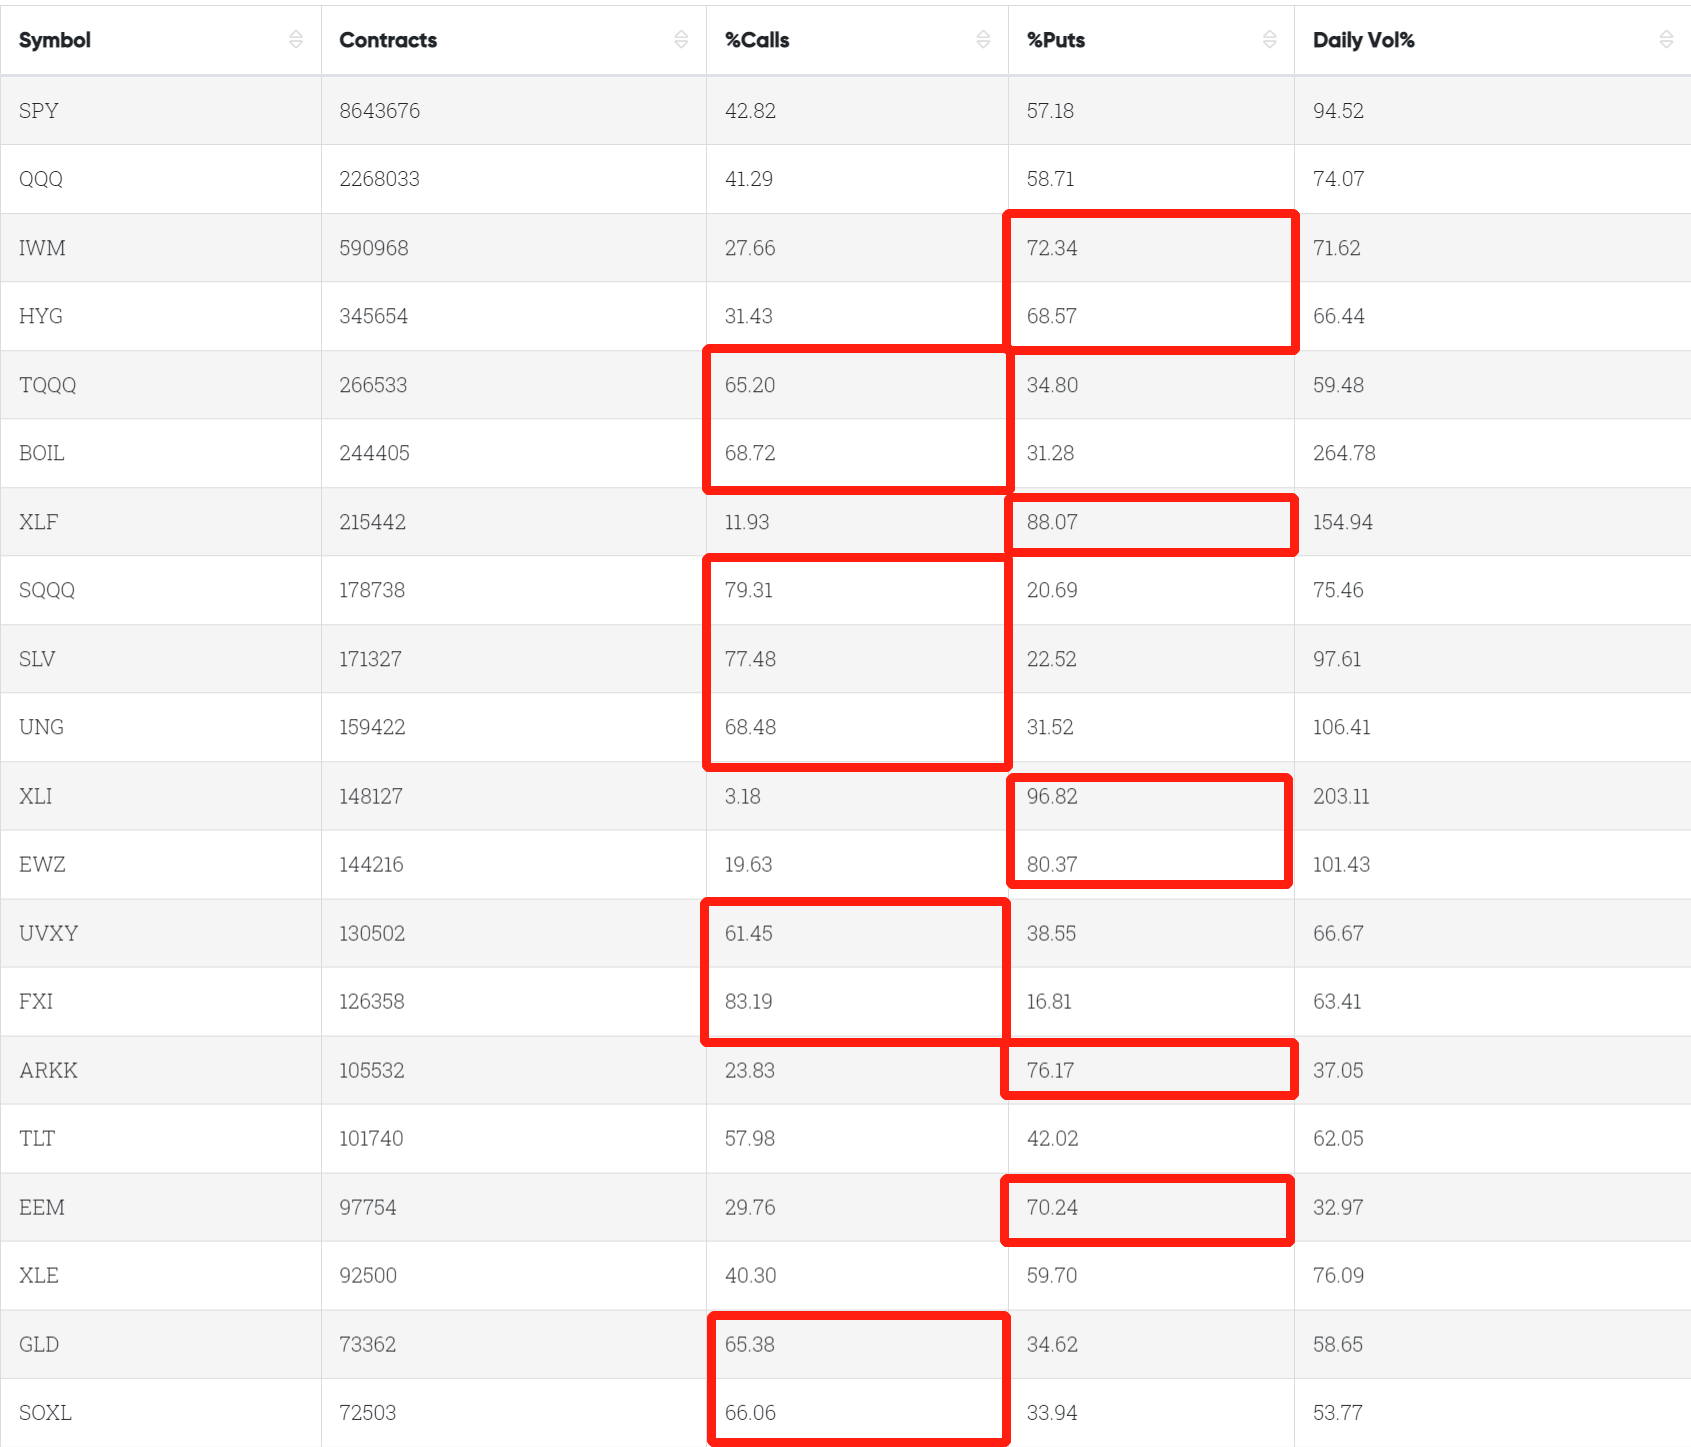Click the %Calls column header label
The width and height of the screenshot is (1691, 1447).
(x=757, y=40)
